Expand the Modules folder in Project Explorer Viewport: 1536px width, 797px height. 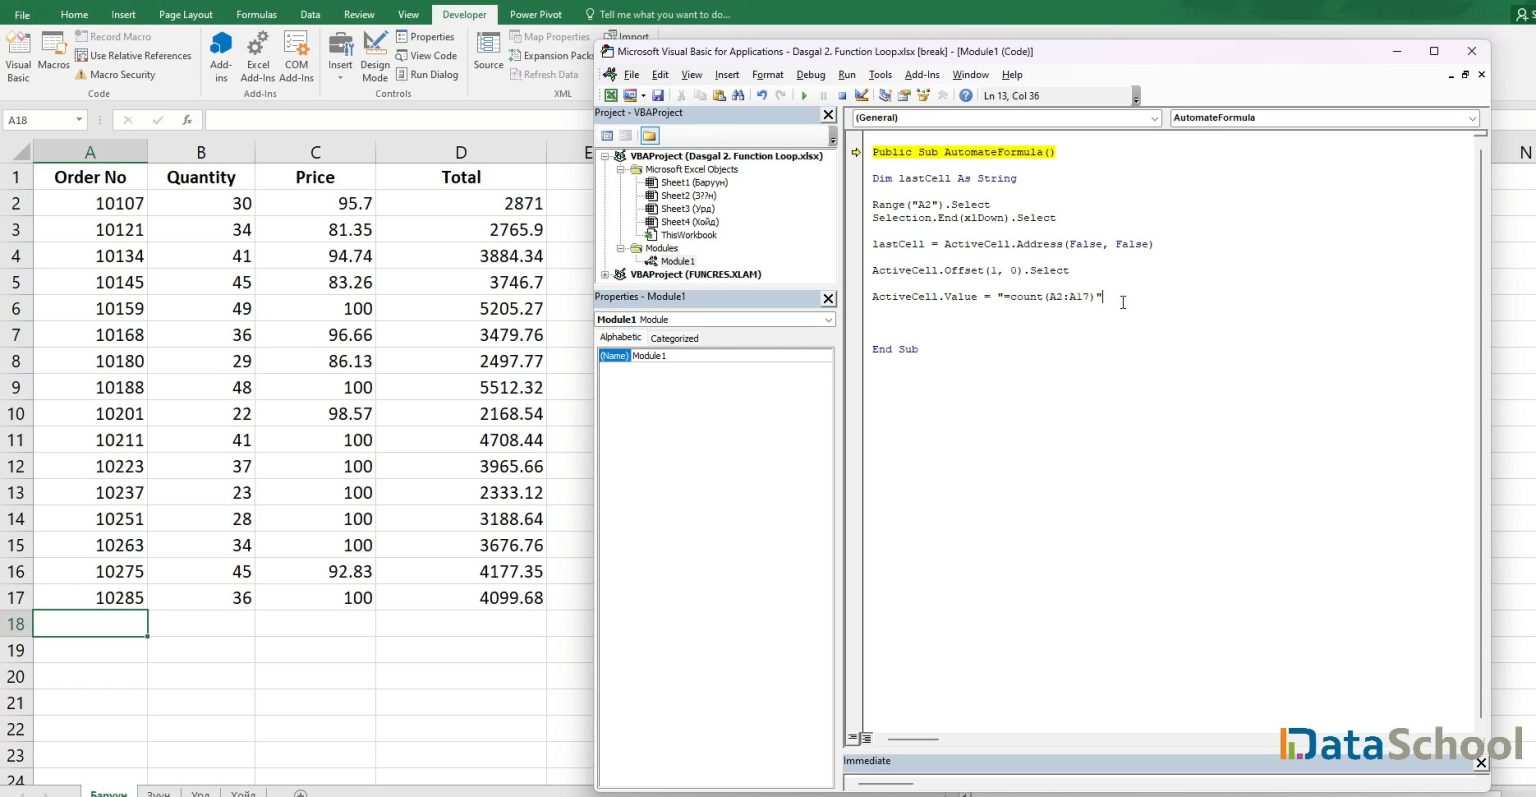click(x=620, y=248)
